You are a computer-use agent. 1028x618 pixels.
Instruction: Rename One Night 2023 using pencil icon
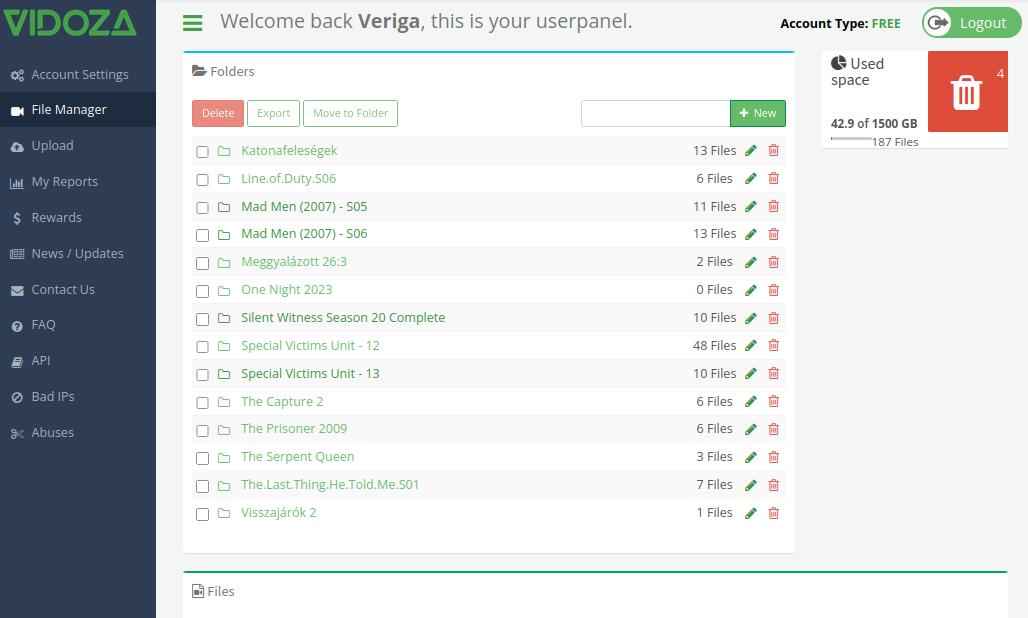[751, 290]
